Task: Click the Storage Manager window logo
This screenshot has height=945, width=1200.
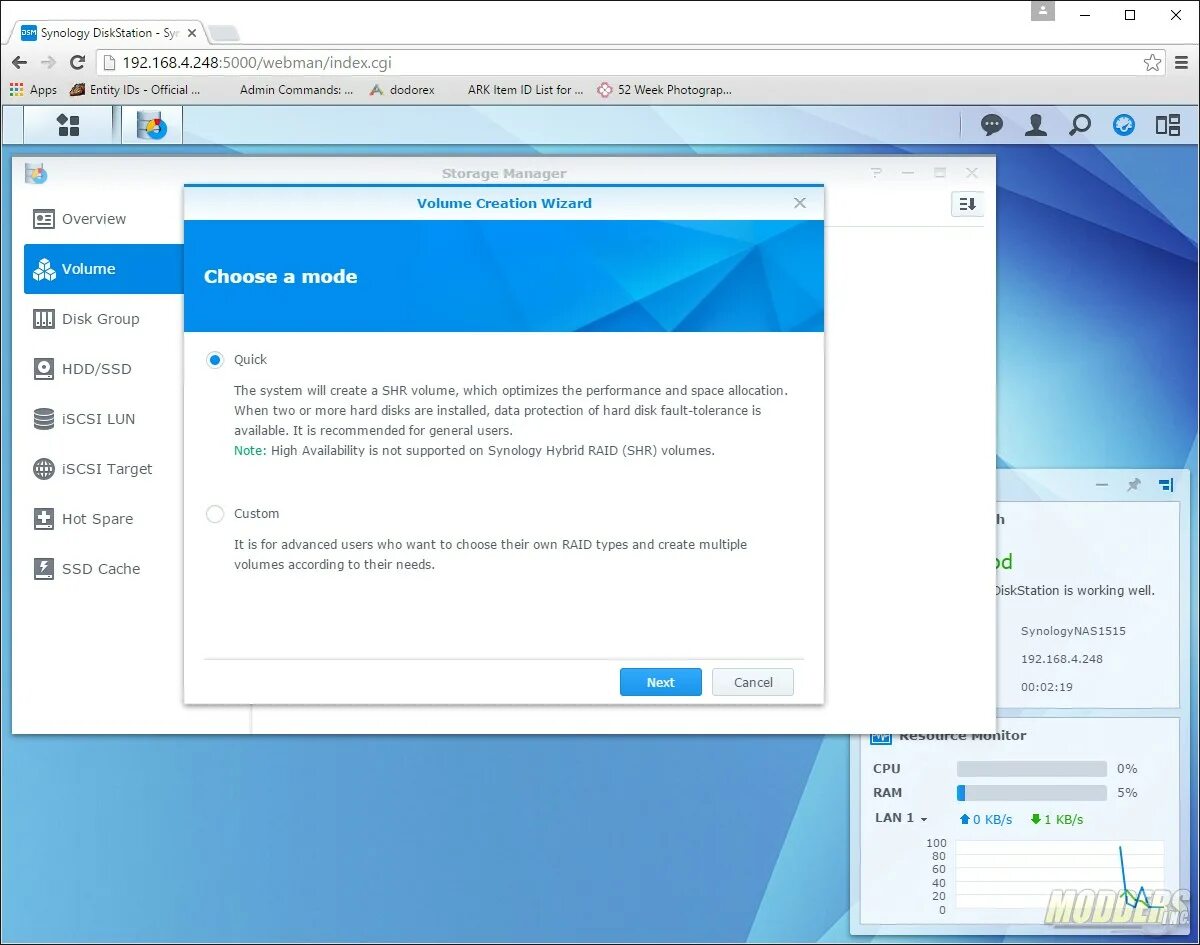Action: (36, 173)
